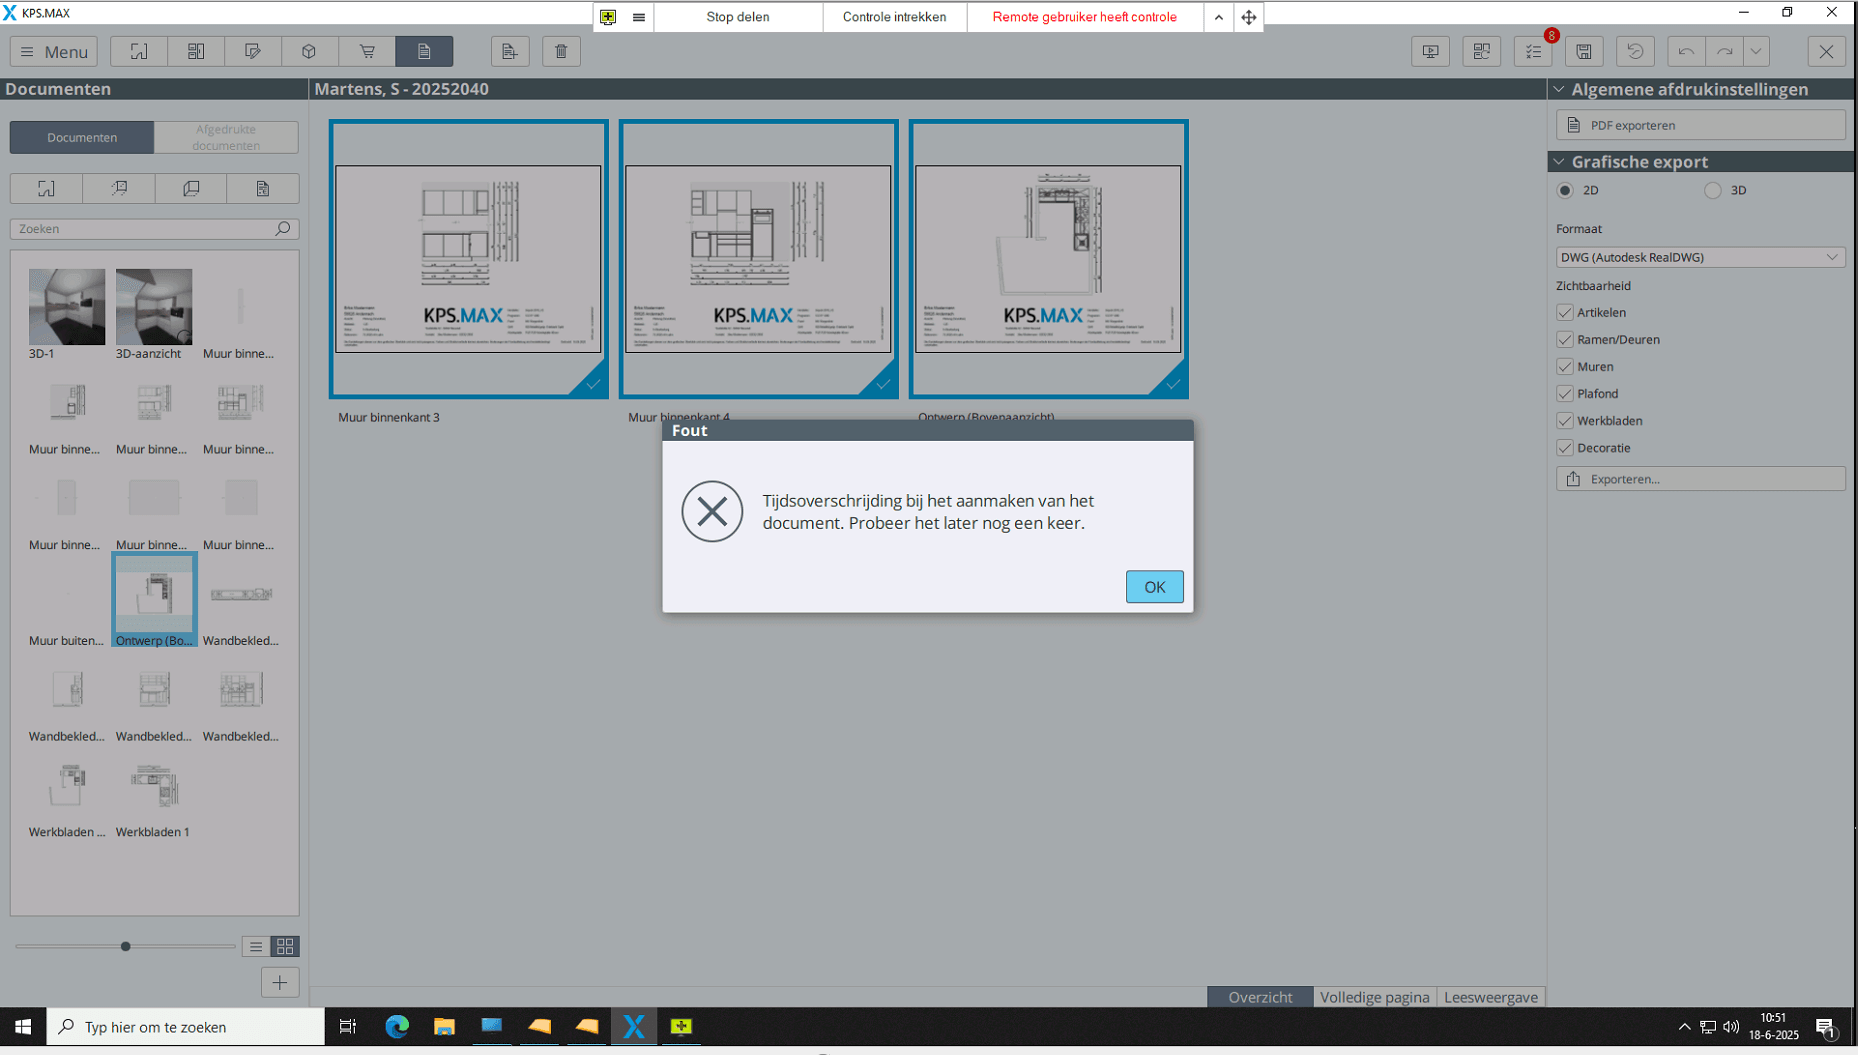
Task: Select the 3D radio button
Action: (x=1713, y=190)
